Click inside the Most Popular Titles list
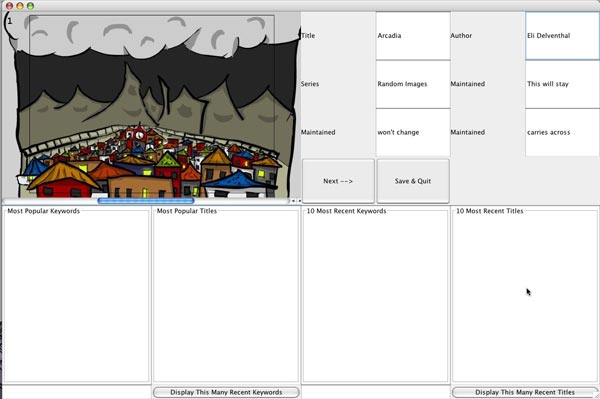Viewport: 600px width, 399px height. pyautogui.click(x=226, y=296)
